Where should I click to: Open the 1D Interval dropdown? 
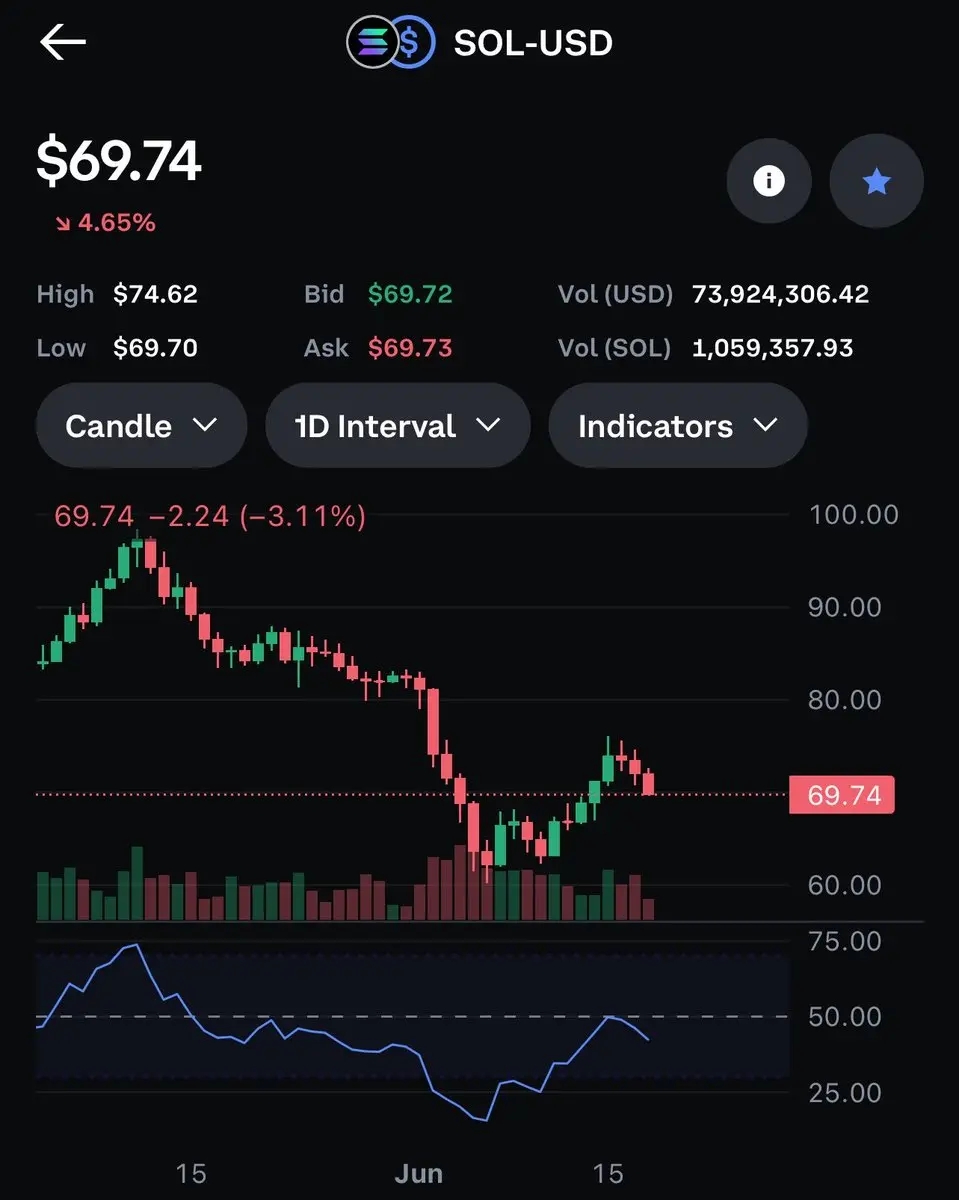pyautogui.click(x=397, y=426)
